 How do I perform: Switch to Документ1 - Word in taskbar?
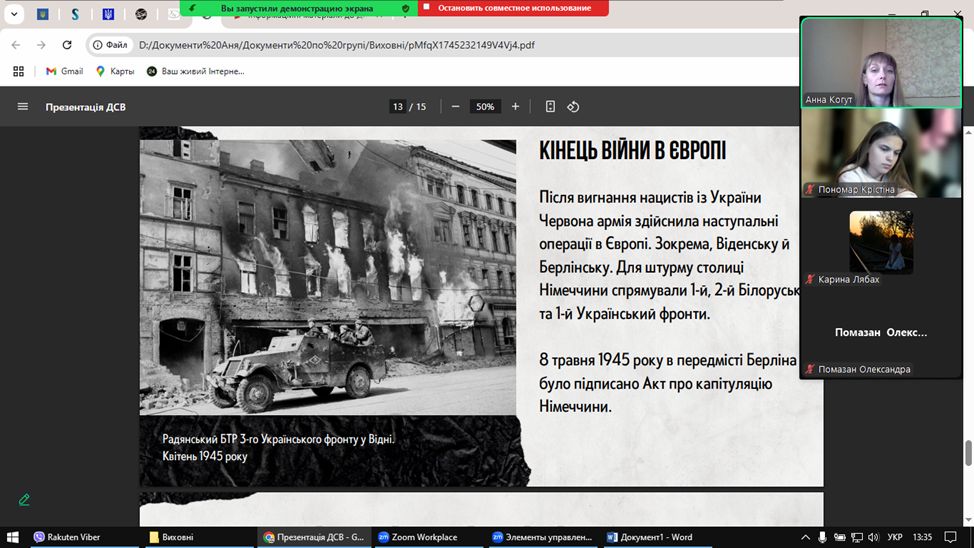point(649,537)
